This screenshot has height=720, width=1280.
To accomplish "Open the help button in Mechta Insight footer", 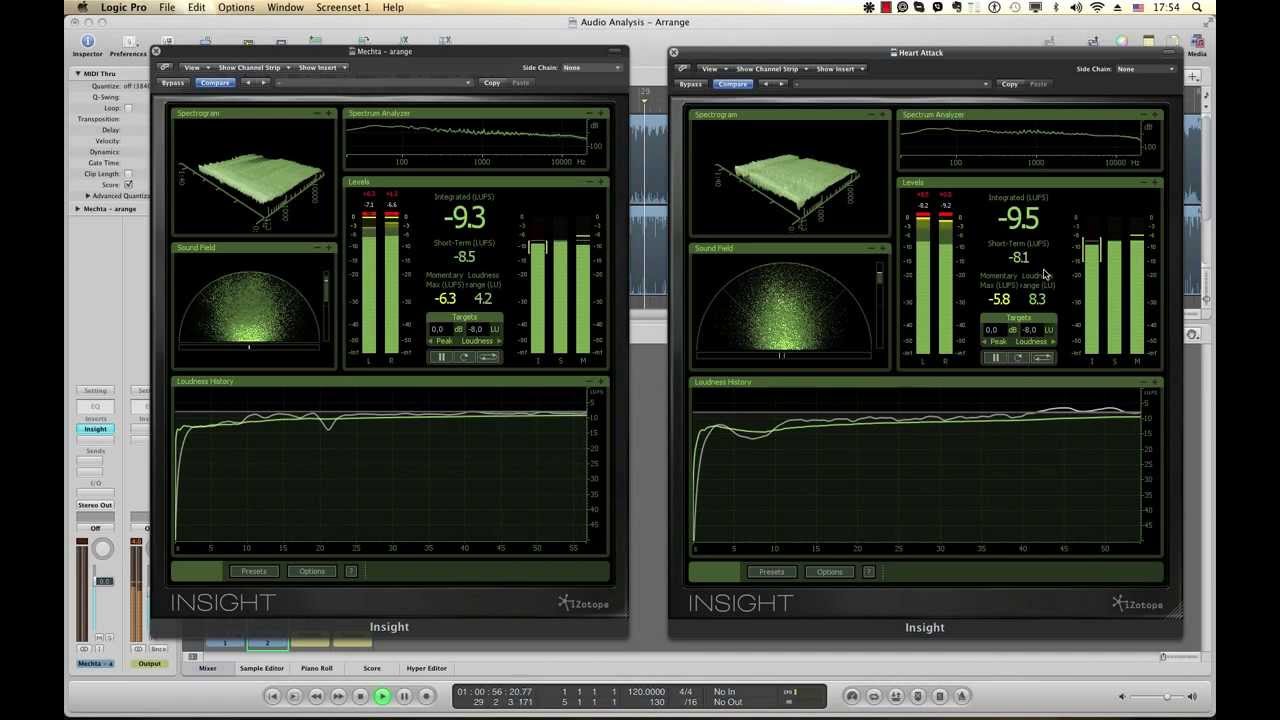I will pyautogui.click(x=351, y=571).
